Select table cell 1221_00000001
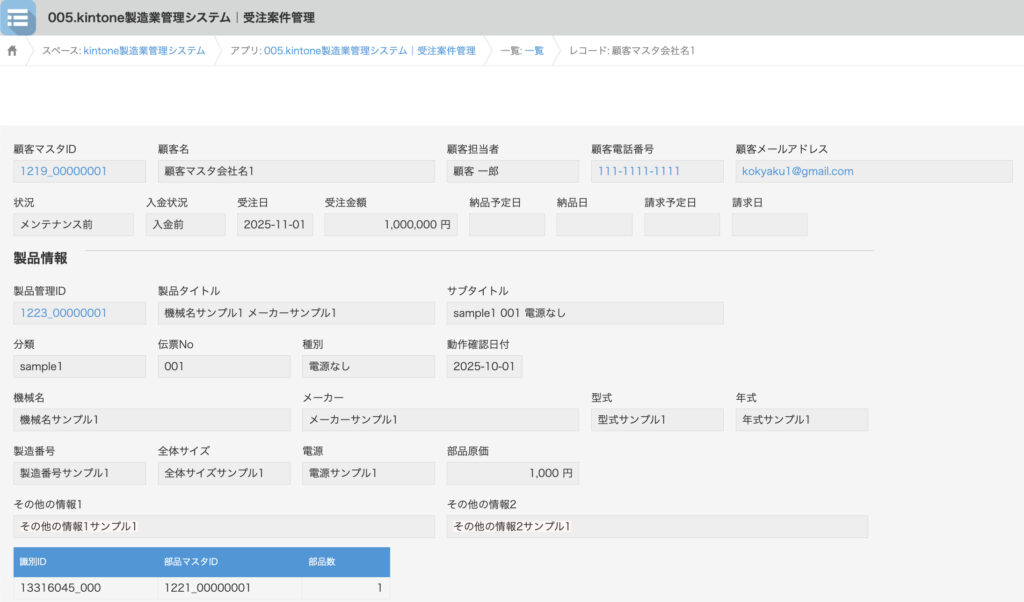Image resolution: width=1024 pixels, height=602 pixels. pos(227,588)
